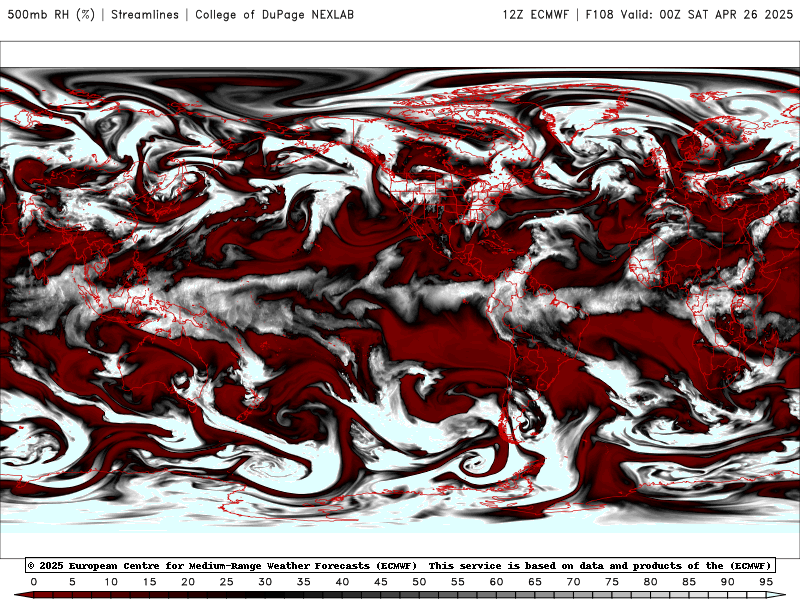This screenshot has height=600, width=800.
Task: Click the "80" label on the RH scale
Action: tap(650, 582)
